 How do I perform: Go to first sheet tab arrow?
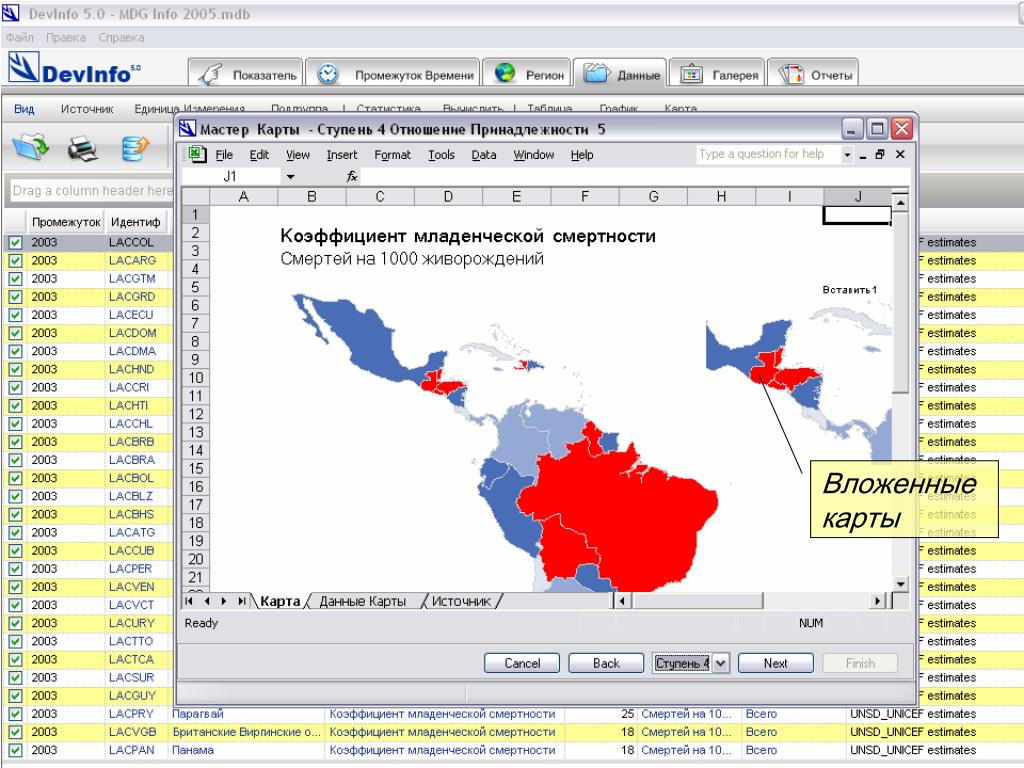[x=189, y=601]
